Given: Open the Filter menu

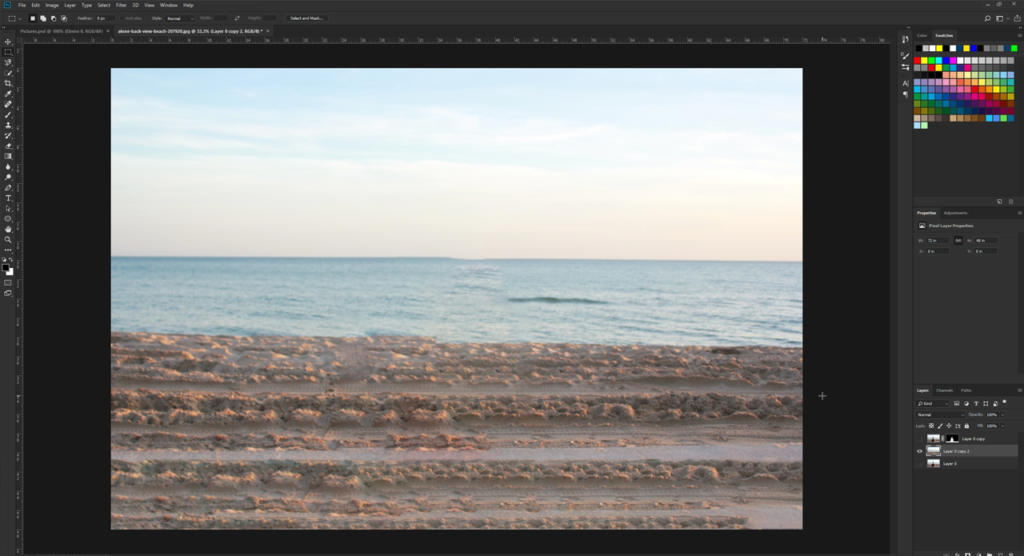Looking at the screenshot, I should pos(121,5).
